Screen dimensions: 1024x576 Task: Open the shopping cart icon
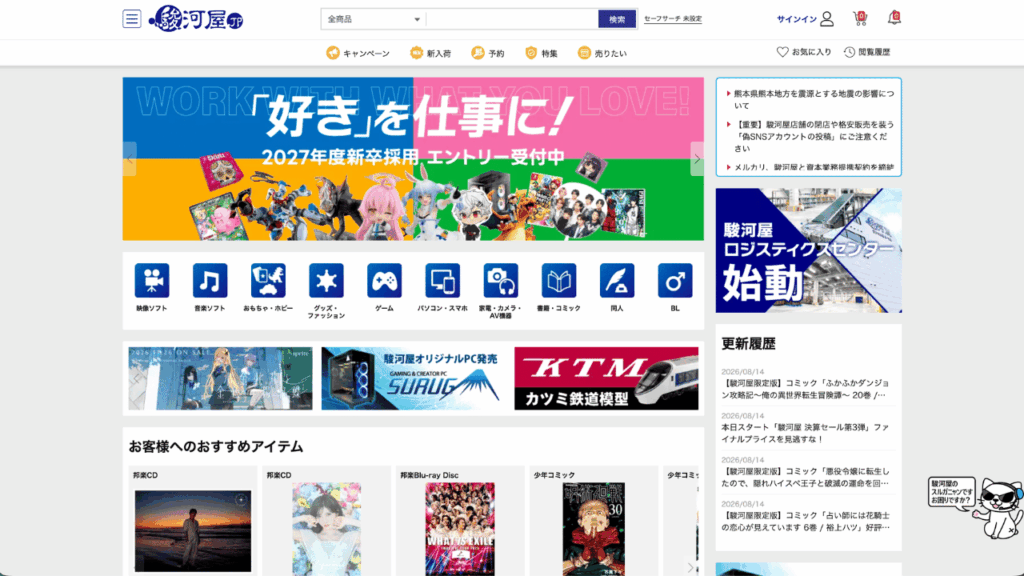[860, 18]
